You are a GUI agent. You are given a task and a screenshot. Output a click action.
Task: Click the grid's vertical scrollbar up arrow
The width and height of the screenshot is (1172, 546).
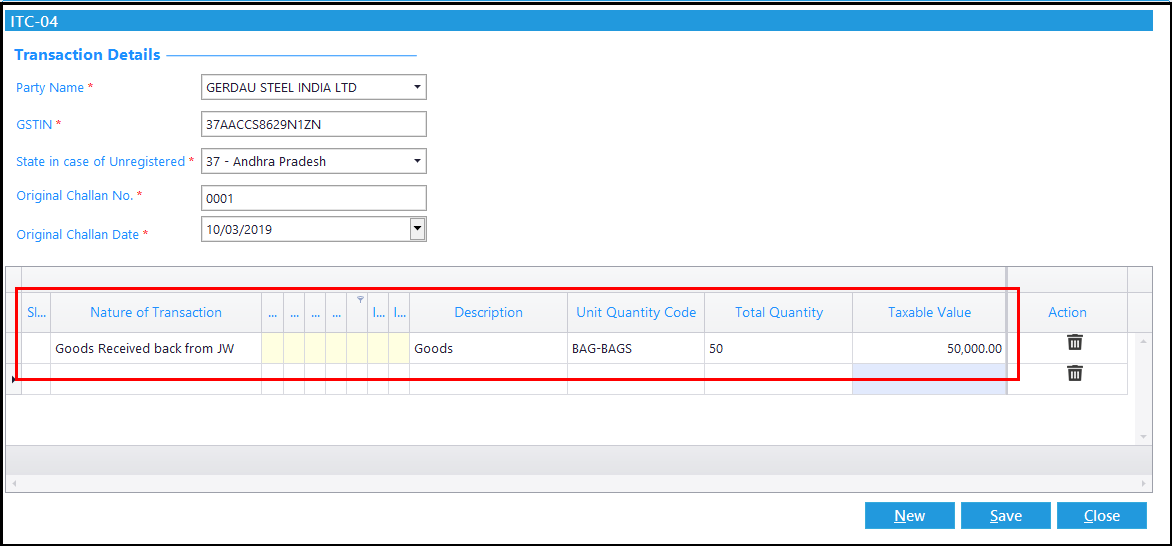1143,340
